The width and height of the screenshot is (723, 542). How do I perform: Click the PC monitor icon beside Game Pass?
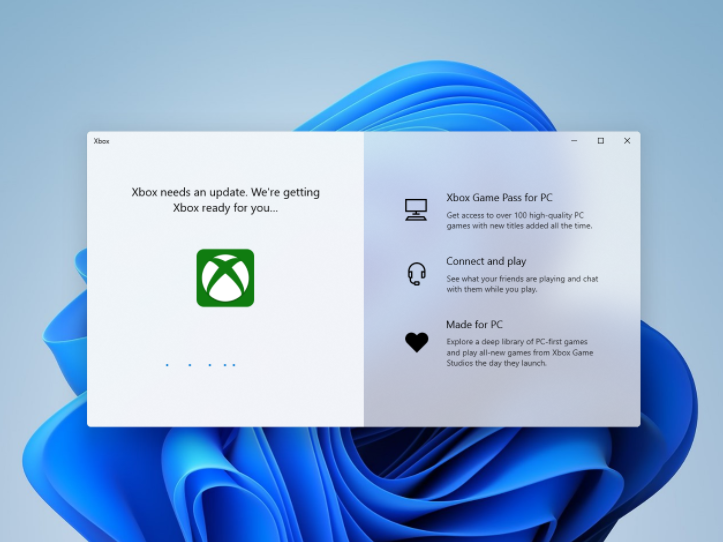click(x=416, y=210)
